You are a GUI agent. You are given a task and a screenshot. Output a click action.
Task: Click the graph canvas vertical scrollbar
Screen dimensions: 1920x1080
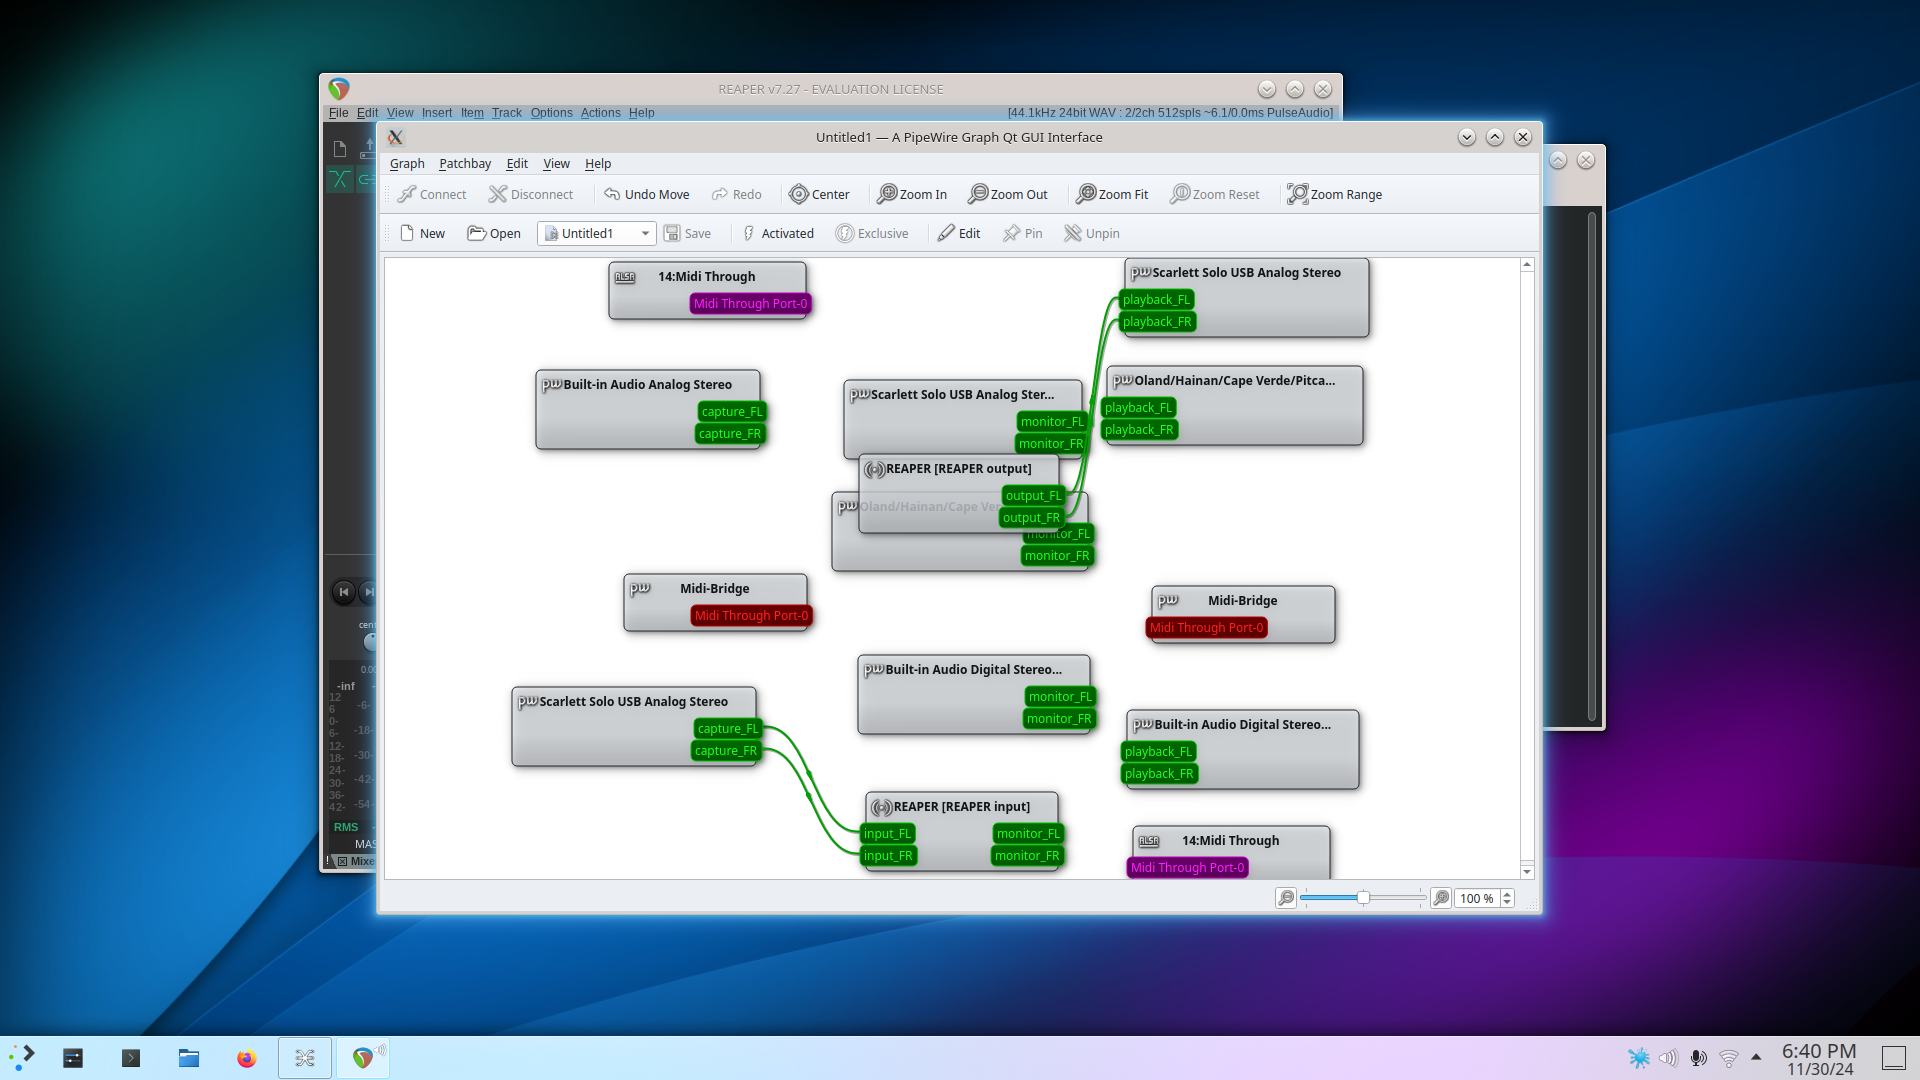coord(1527,568)
